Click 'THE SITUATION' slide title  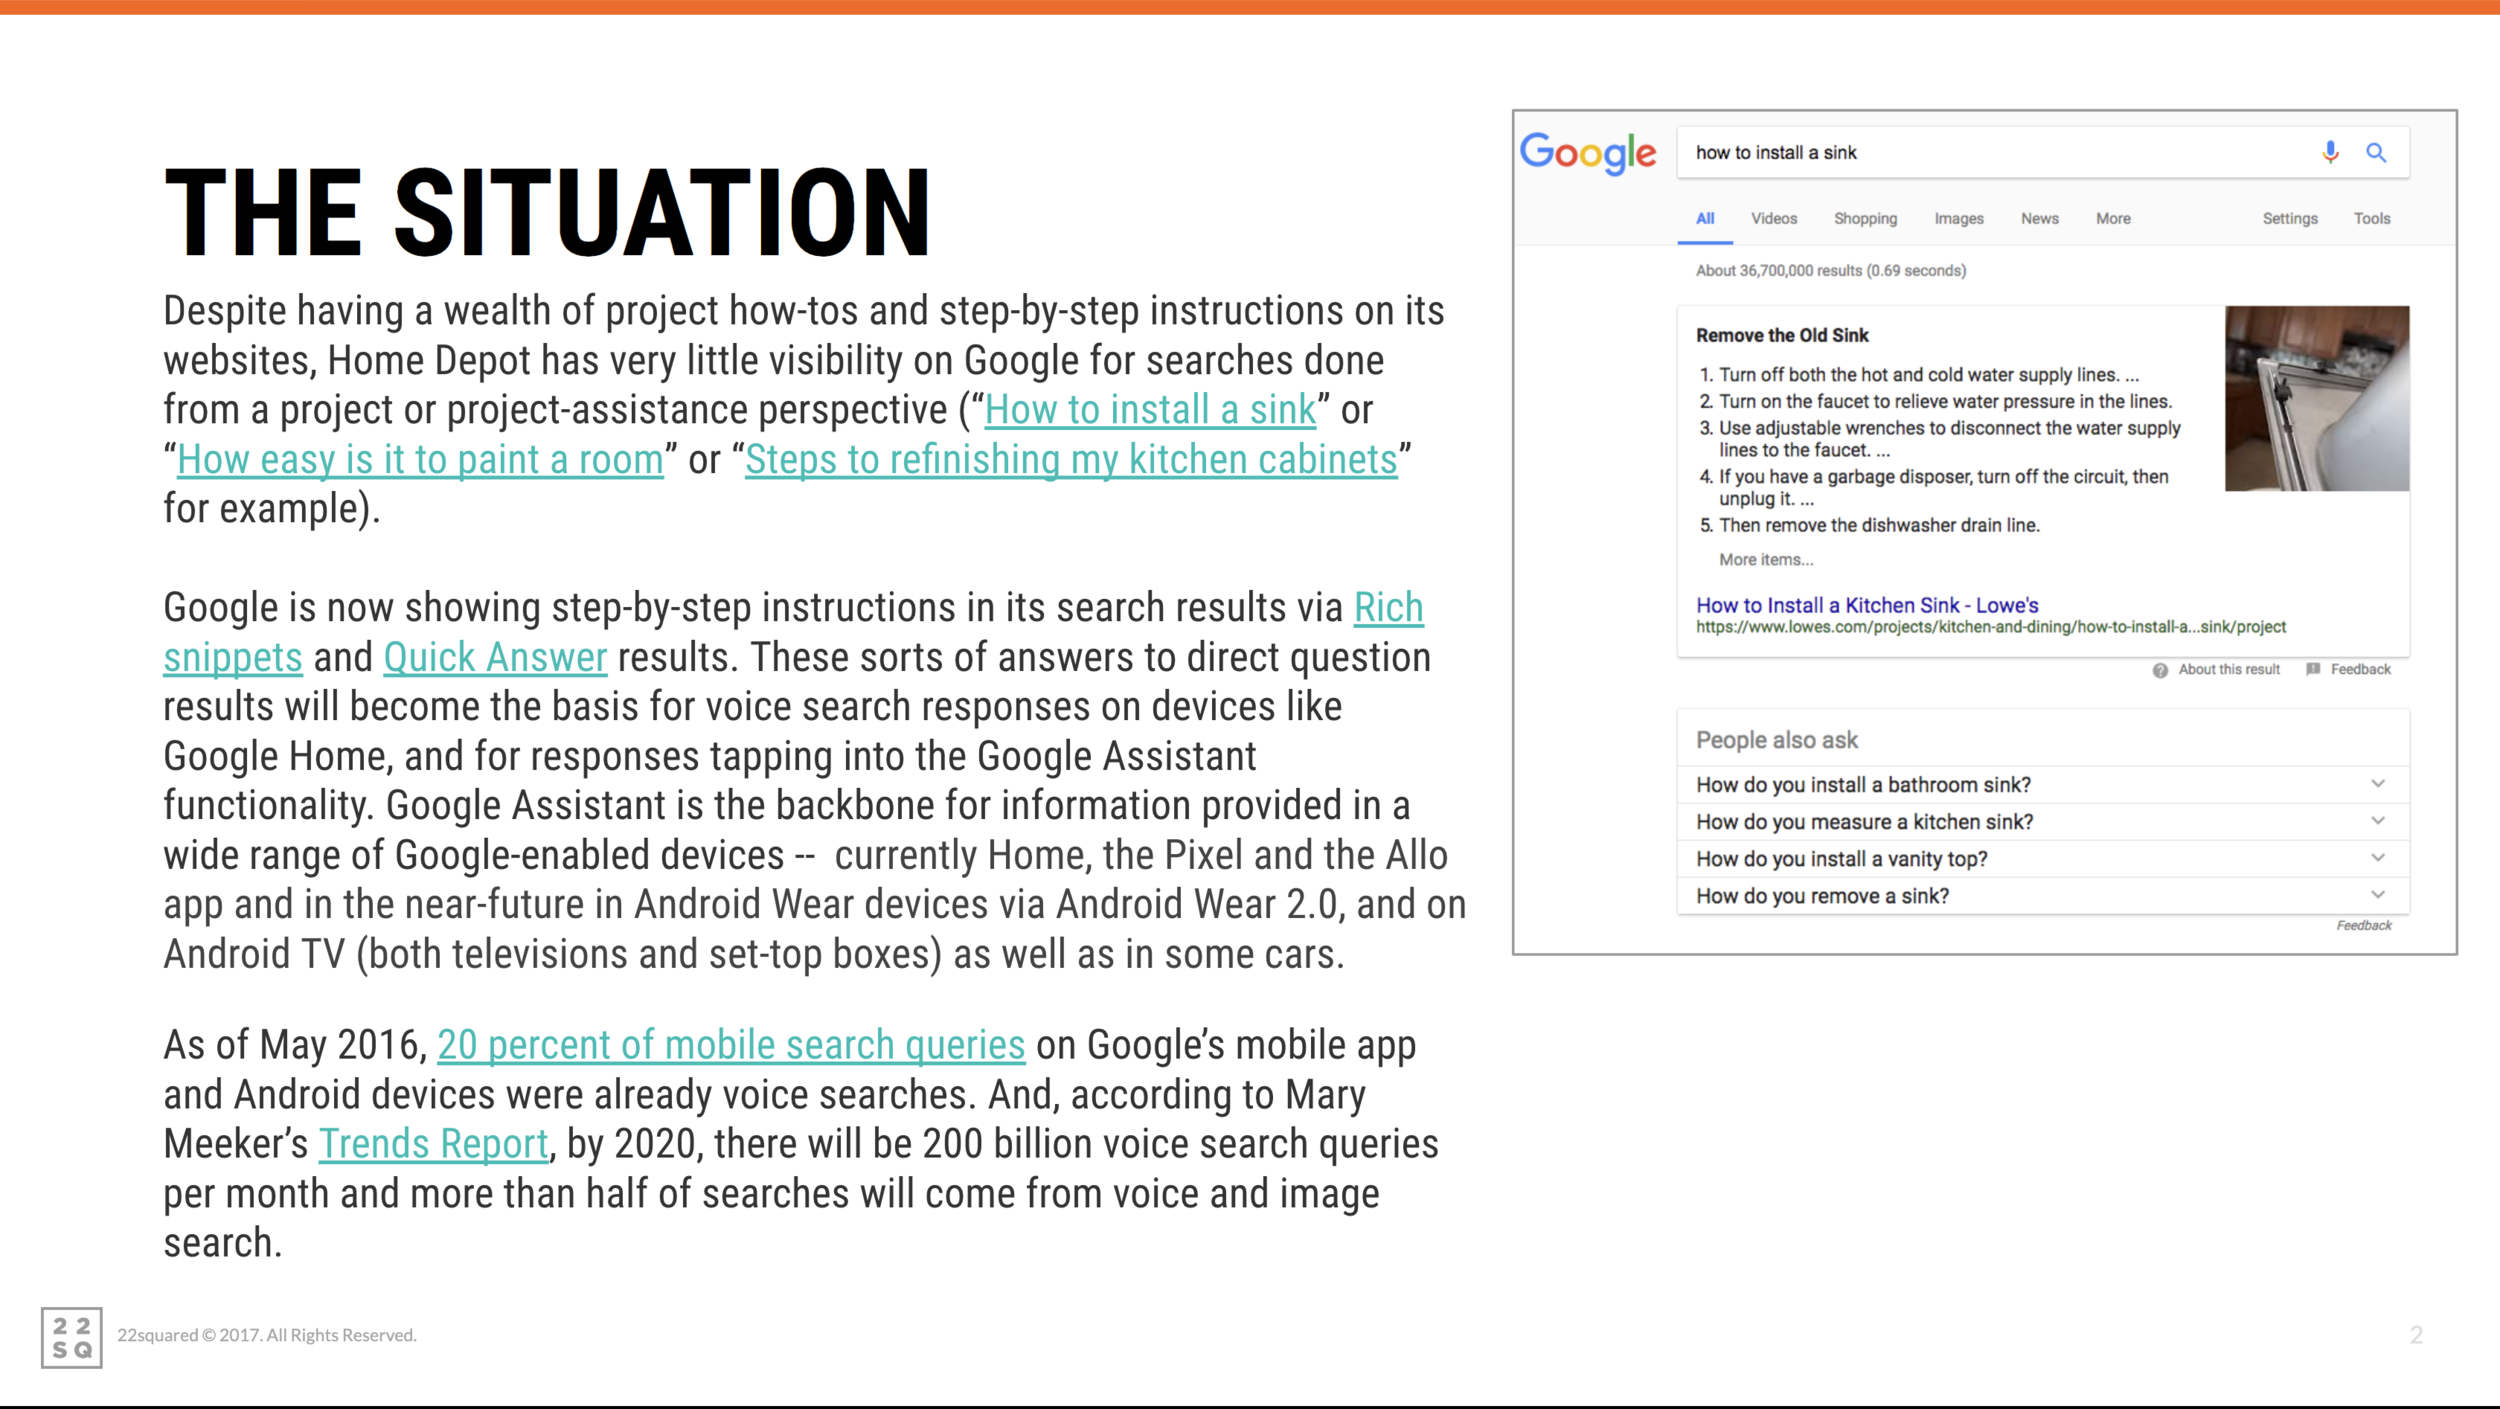point(547,213)
